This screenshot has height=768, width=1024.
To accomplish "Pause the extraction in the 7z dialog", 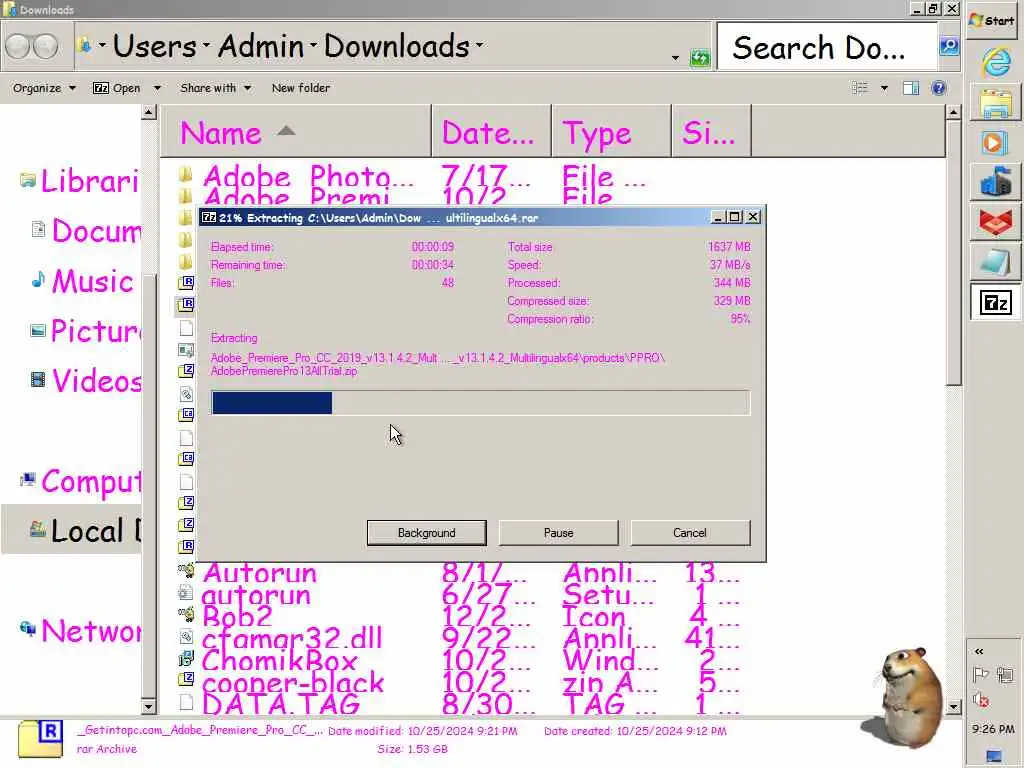I will click(x=558, y=533).
